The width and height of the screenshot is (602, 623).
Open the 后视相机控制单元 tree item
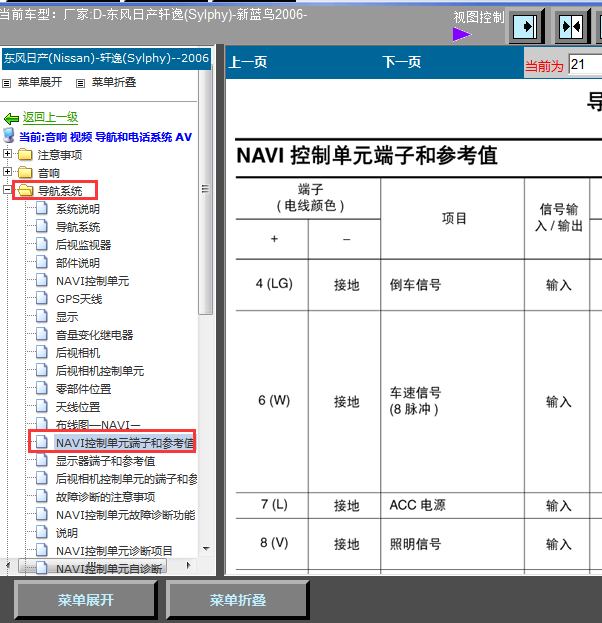click(100, 371)
